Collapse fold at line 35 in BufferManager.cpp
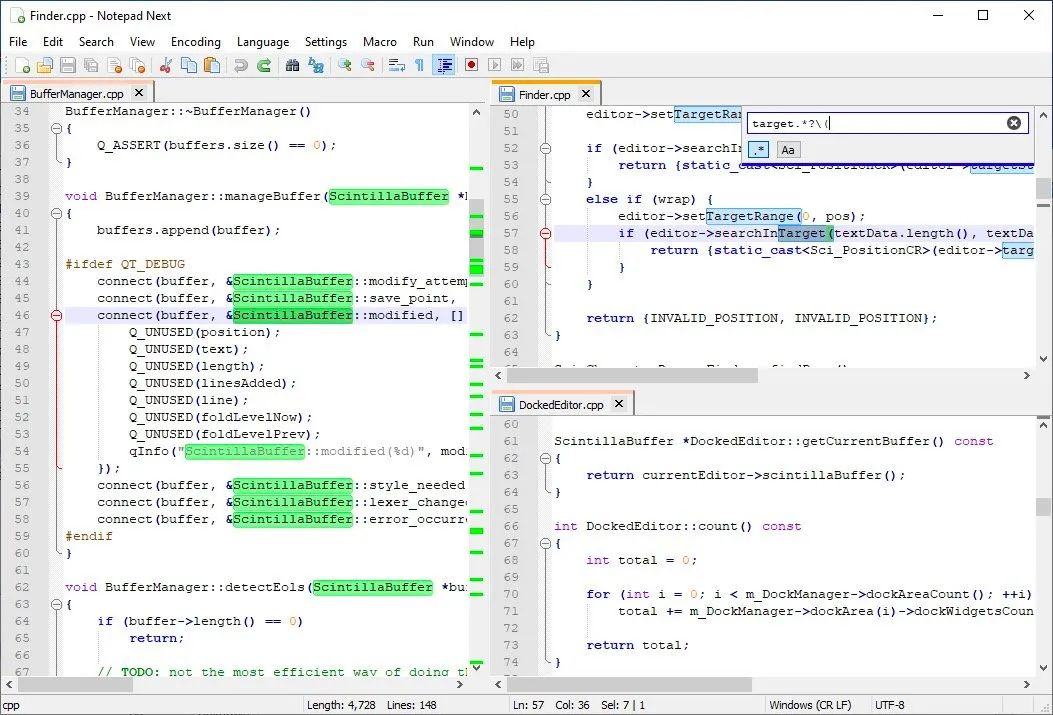The height and width of the screenshot is (715, 1053). pos(57,128)
